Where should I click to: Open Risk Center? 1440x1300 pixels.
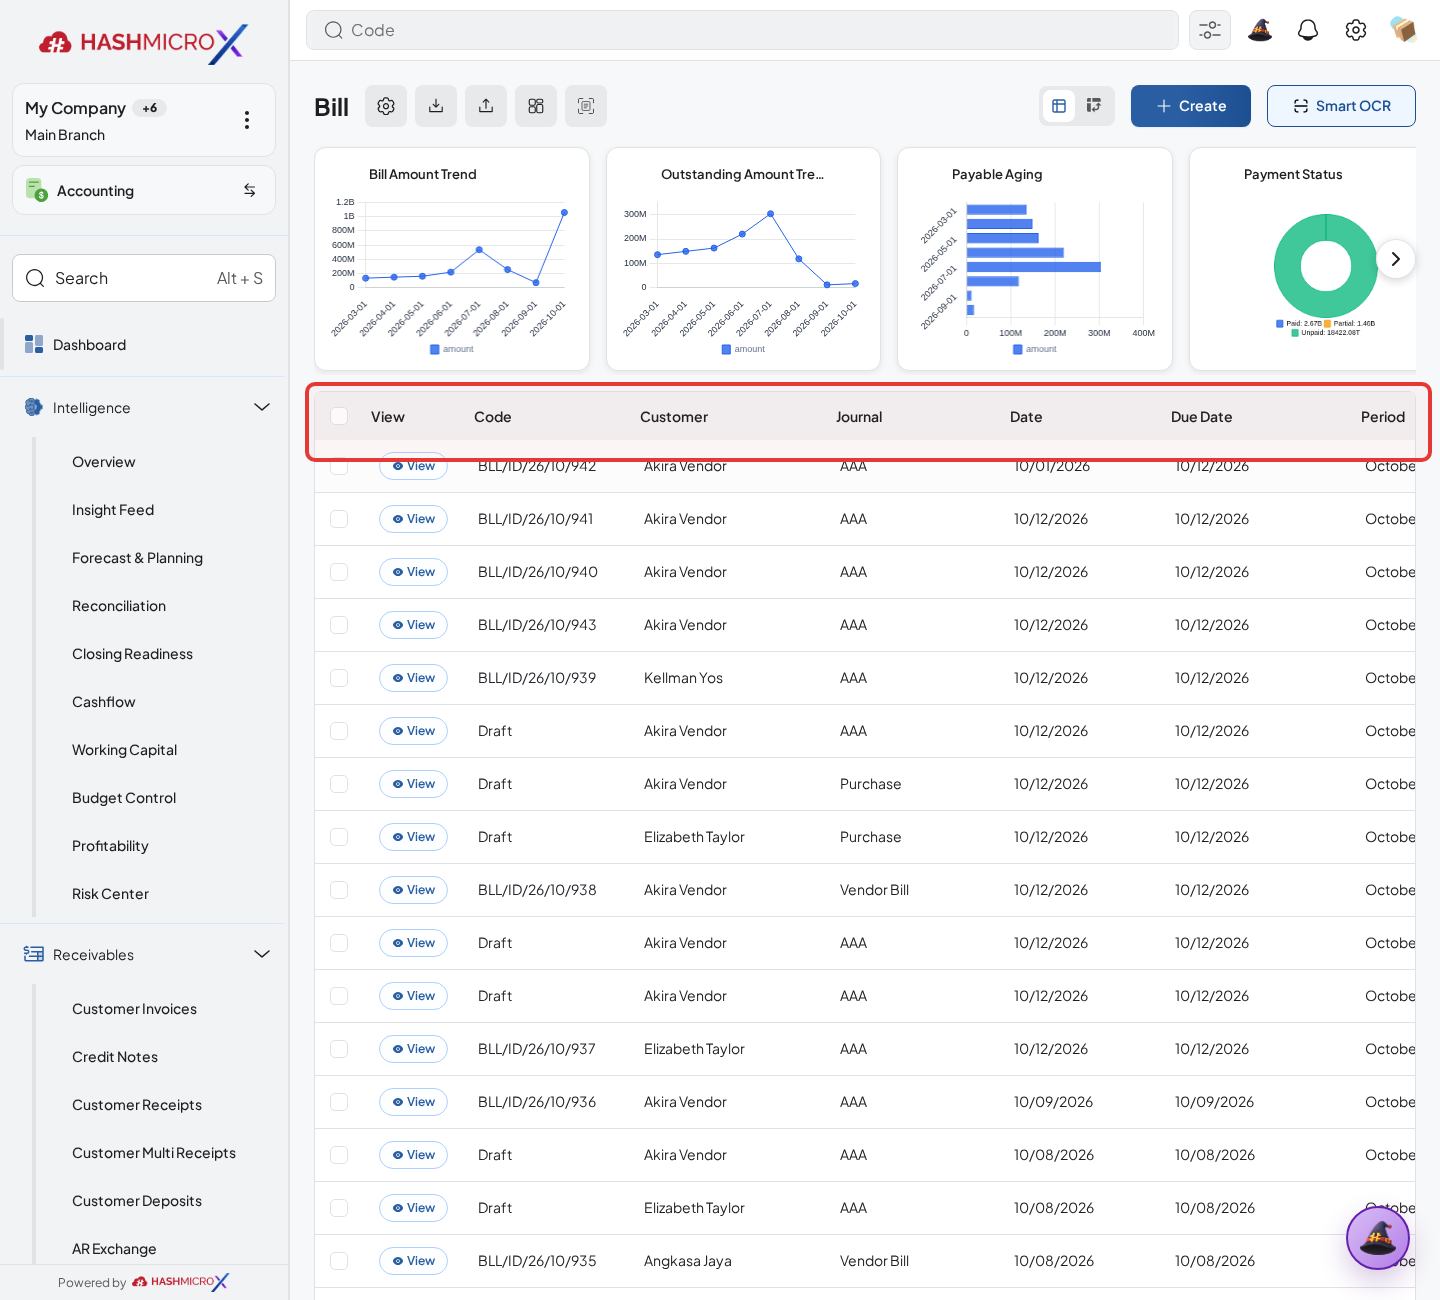[110, 894]
